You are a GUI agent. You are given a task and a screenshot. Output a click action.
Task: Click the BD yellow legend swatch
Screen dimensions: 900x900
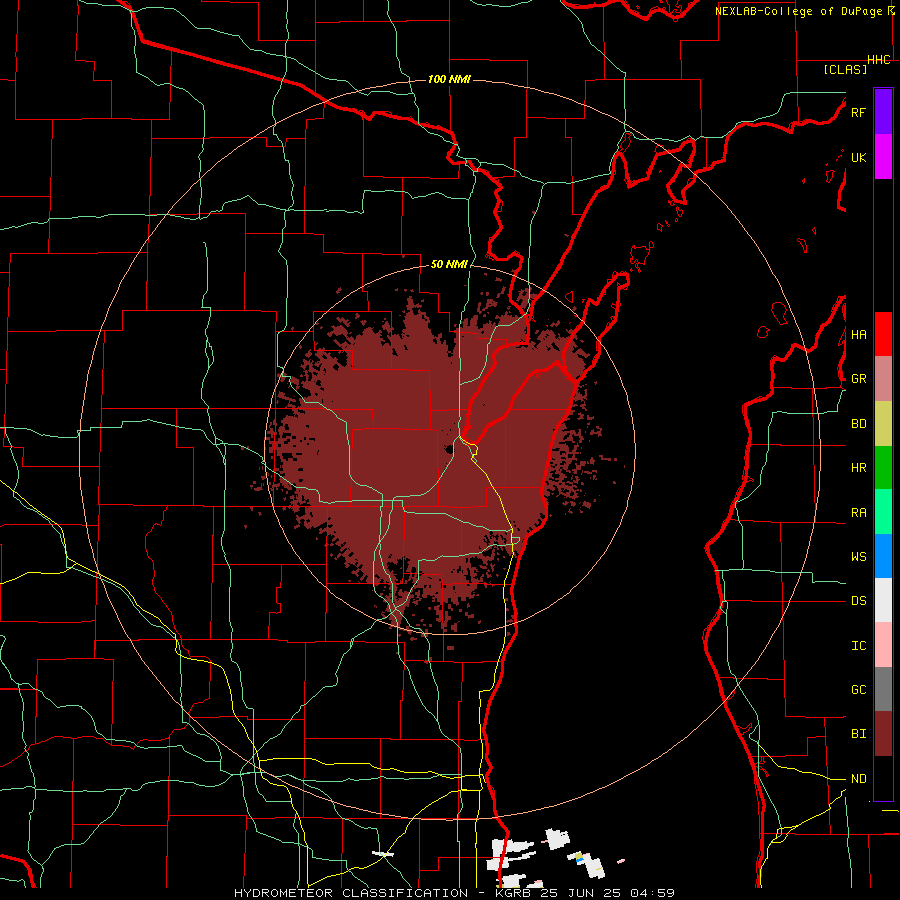click(x=883, y=423)
